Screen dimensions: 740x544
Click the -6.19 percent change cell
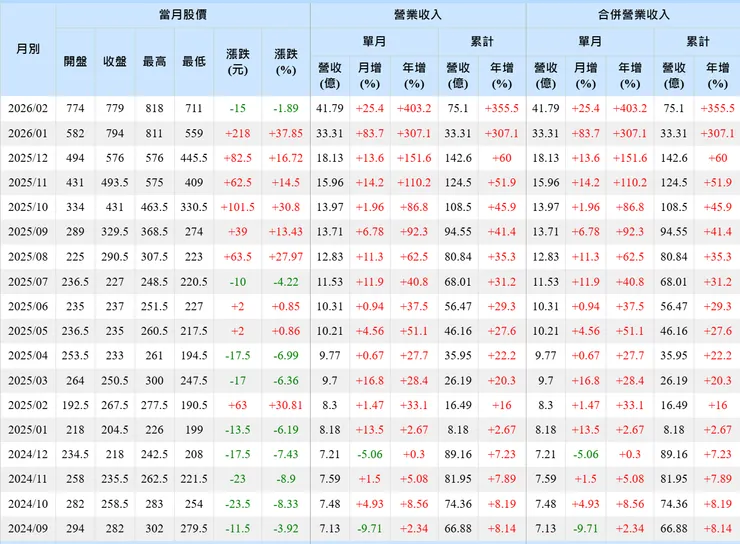click(x=286, y=430)
